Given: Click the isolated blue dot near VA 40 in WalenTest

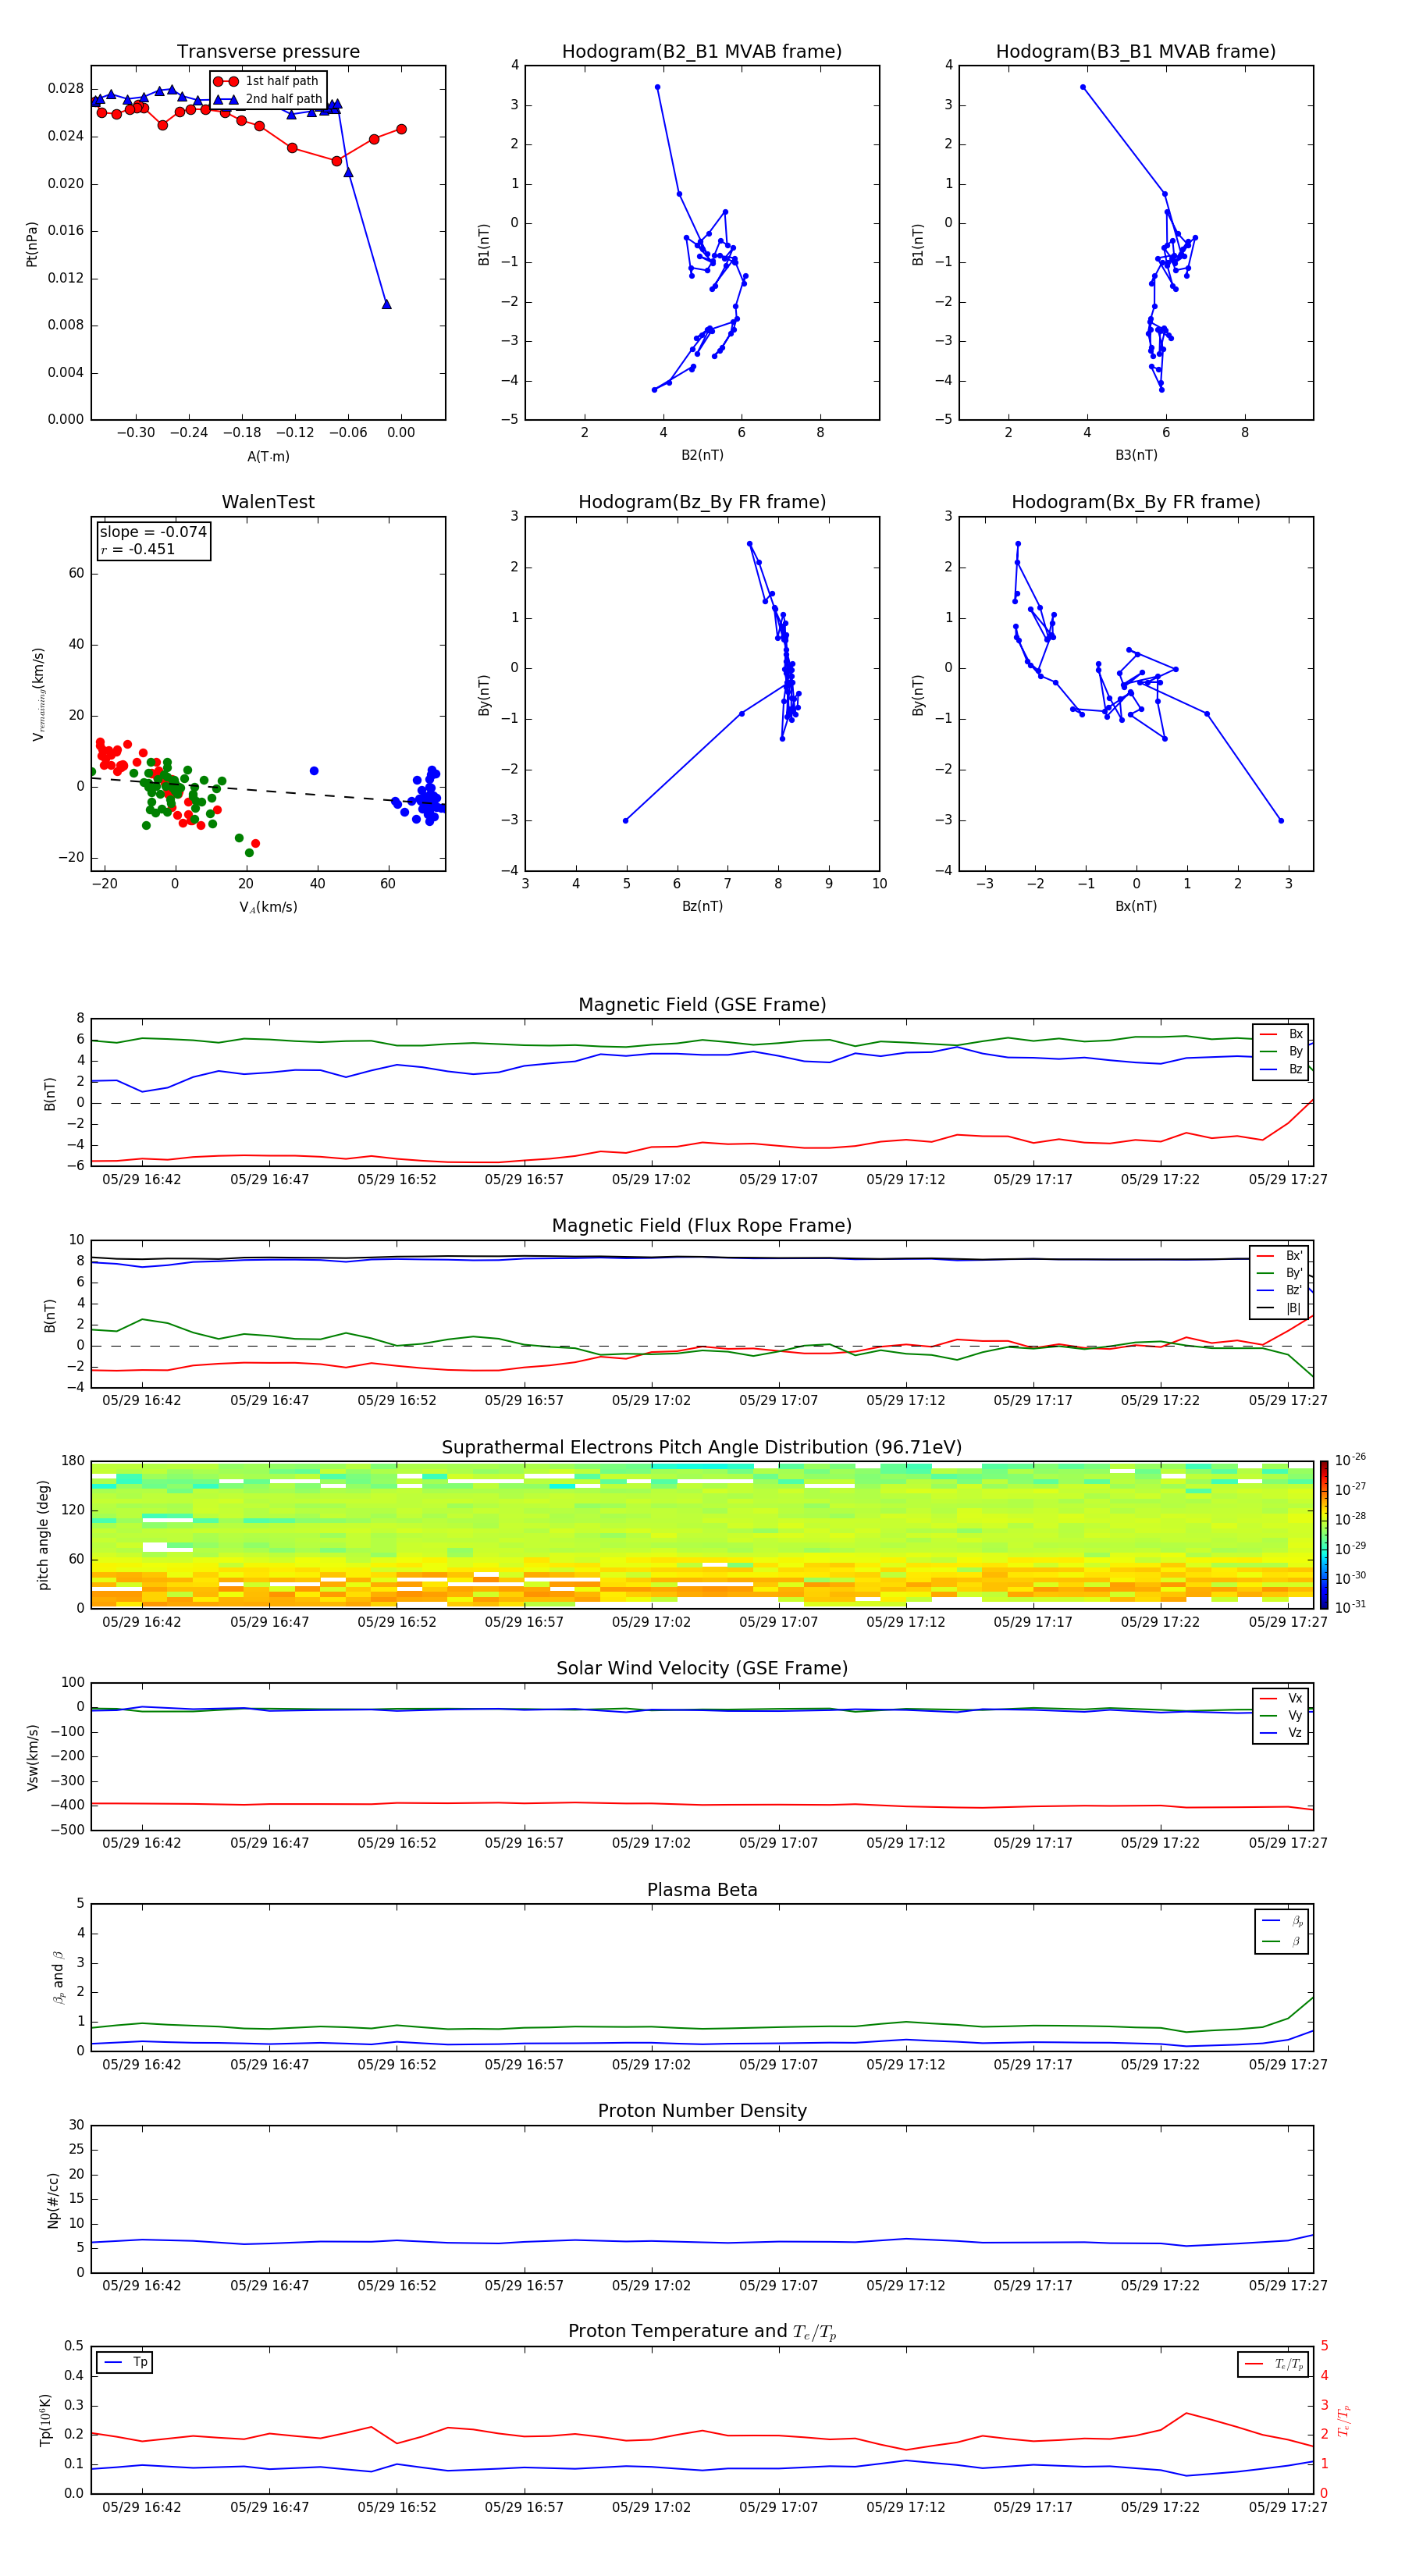Looking at the screenshot, I should (314, 771).
